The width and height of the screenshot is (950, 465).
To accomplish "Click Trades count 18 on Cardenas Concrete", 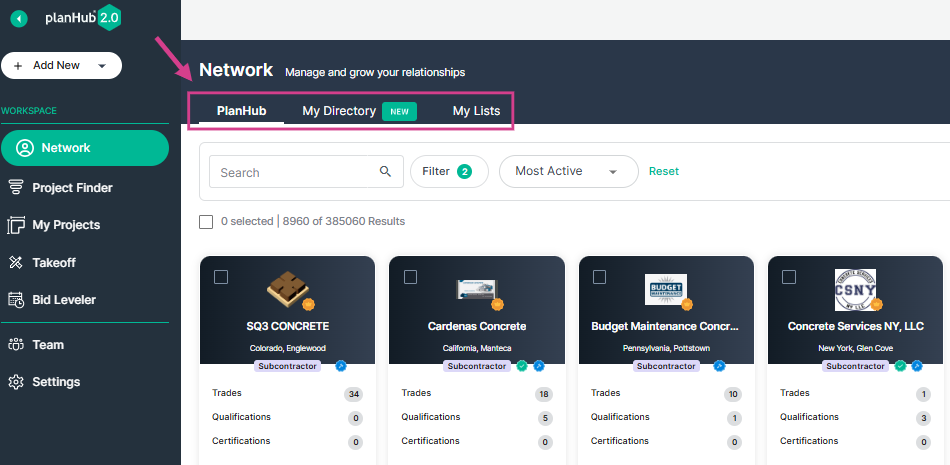I will 543,395.
